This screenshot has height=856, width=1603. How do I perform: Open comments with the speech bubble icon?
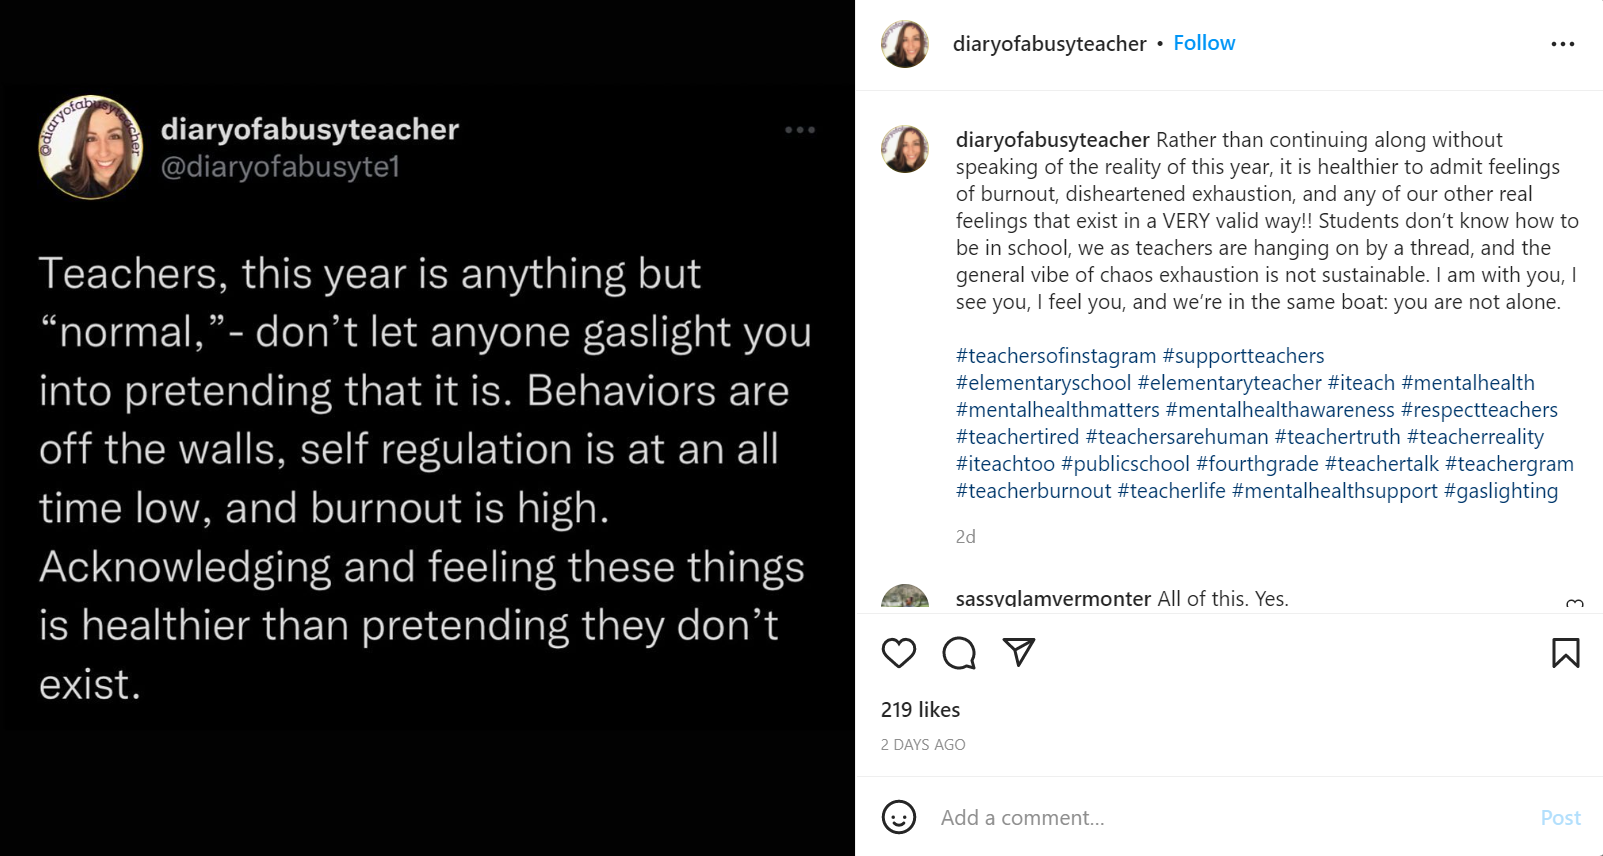pyautogui.click(x=959, y=653)
